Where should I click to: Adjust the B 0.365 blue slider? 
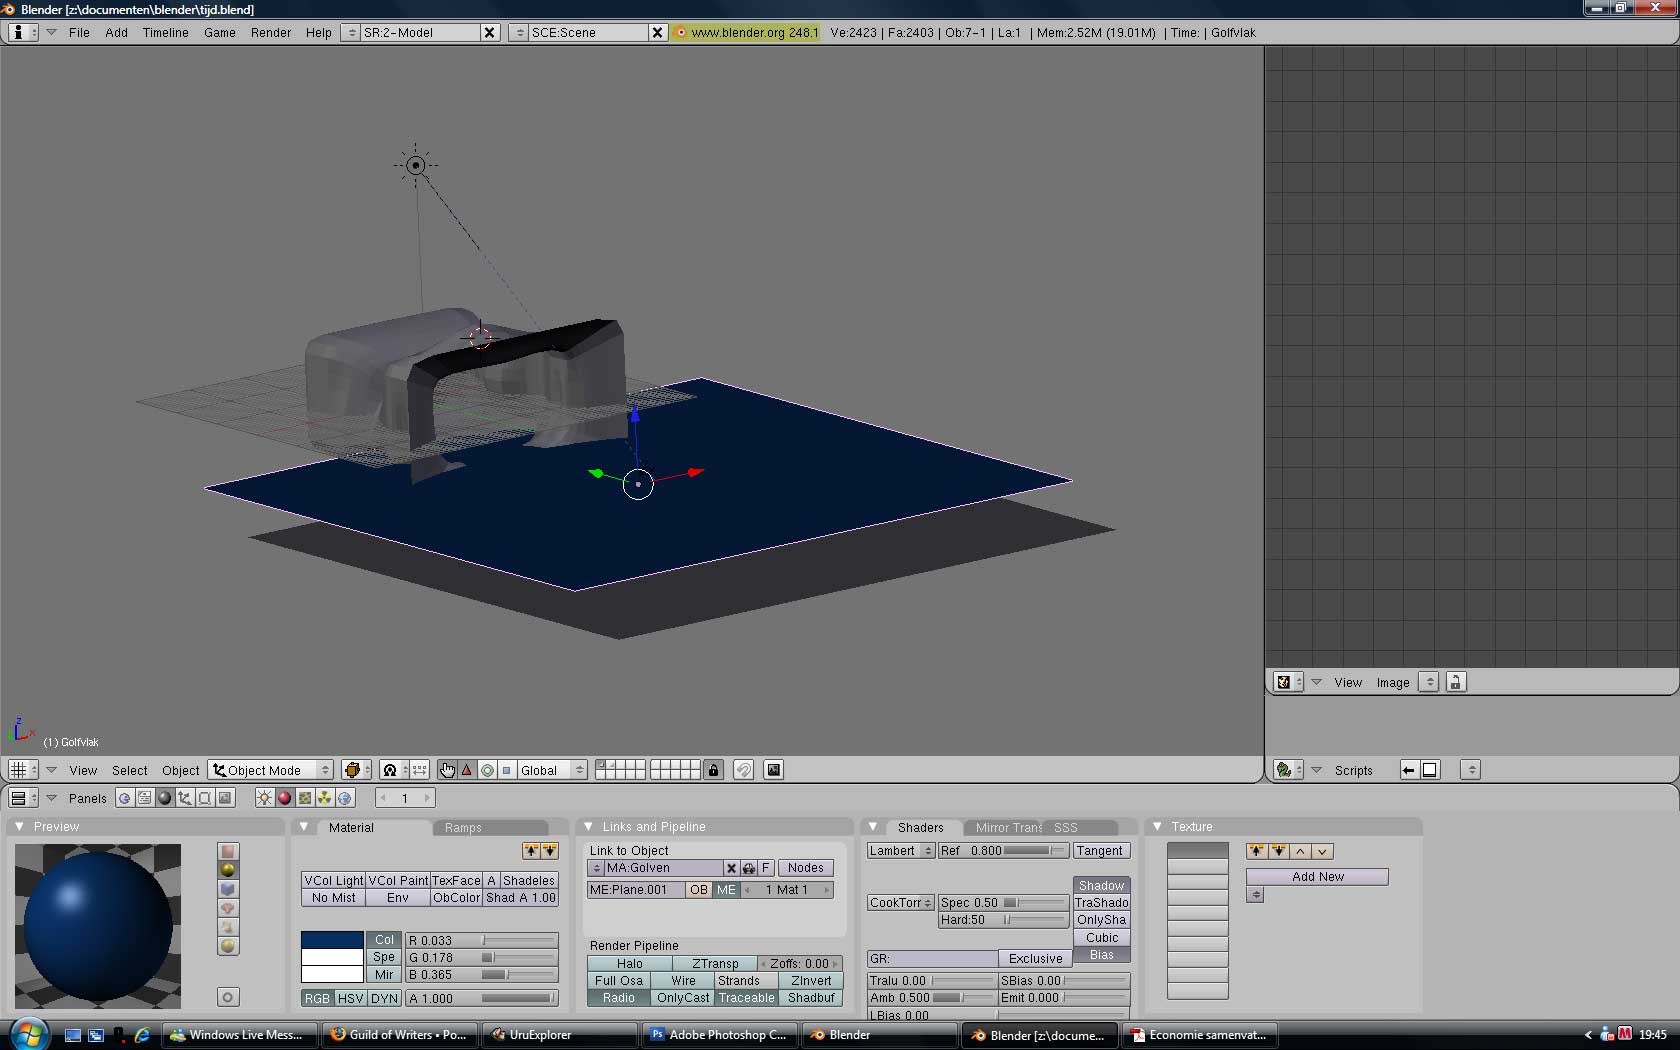(x=482, y=974)
